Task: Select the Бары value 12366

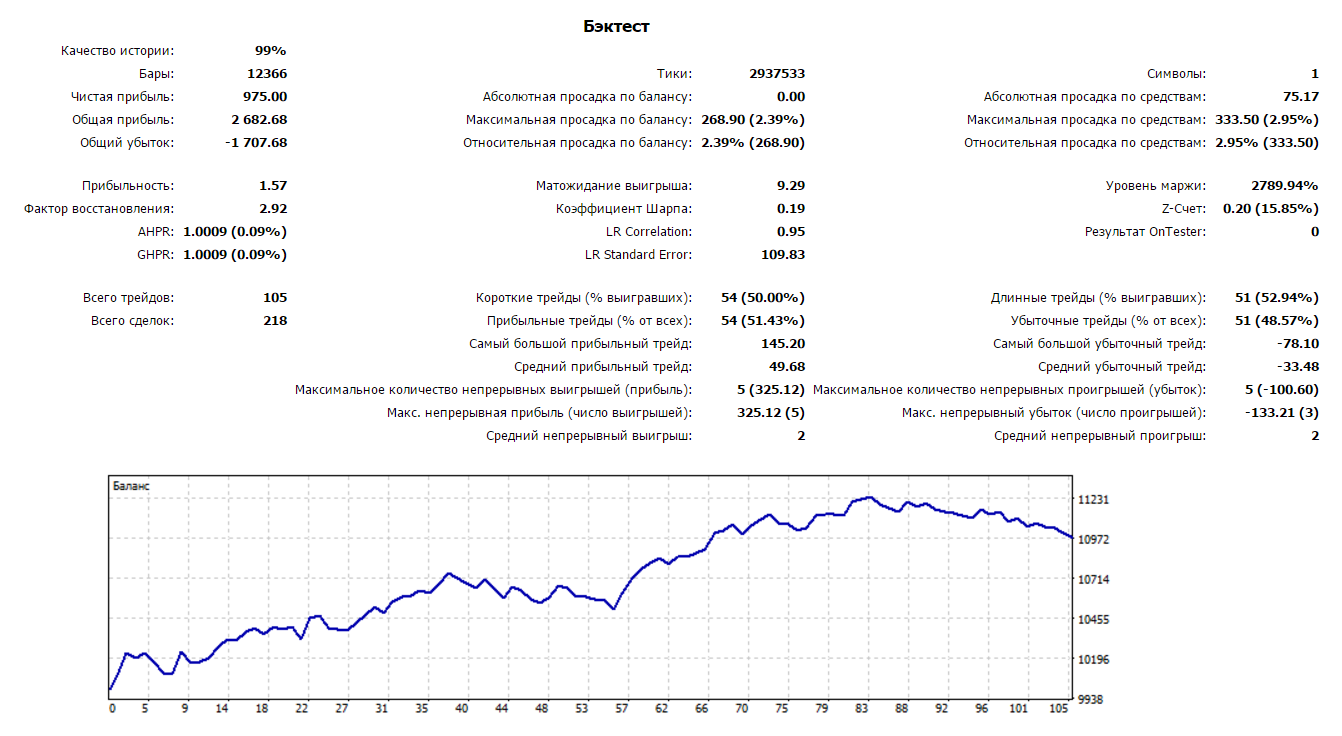Action: click(x=266, y=74)
